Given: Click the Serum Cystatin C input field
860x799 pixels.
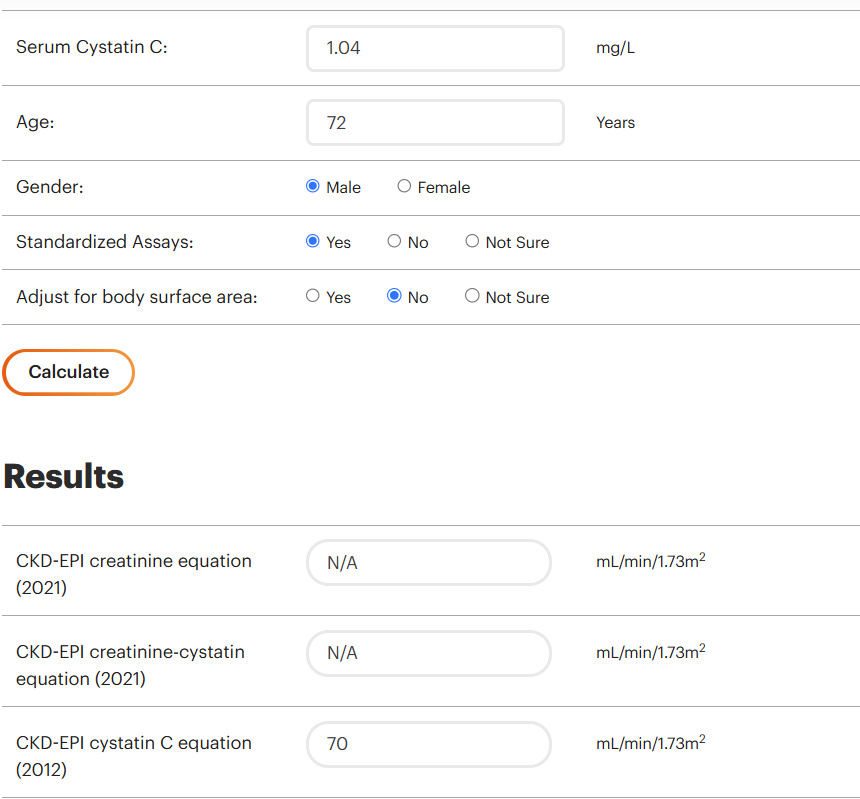Looking at the screenshot, I should tap(435, 48).
